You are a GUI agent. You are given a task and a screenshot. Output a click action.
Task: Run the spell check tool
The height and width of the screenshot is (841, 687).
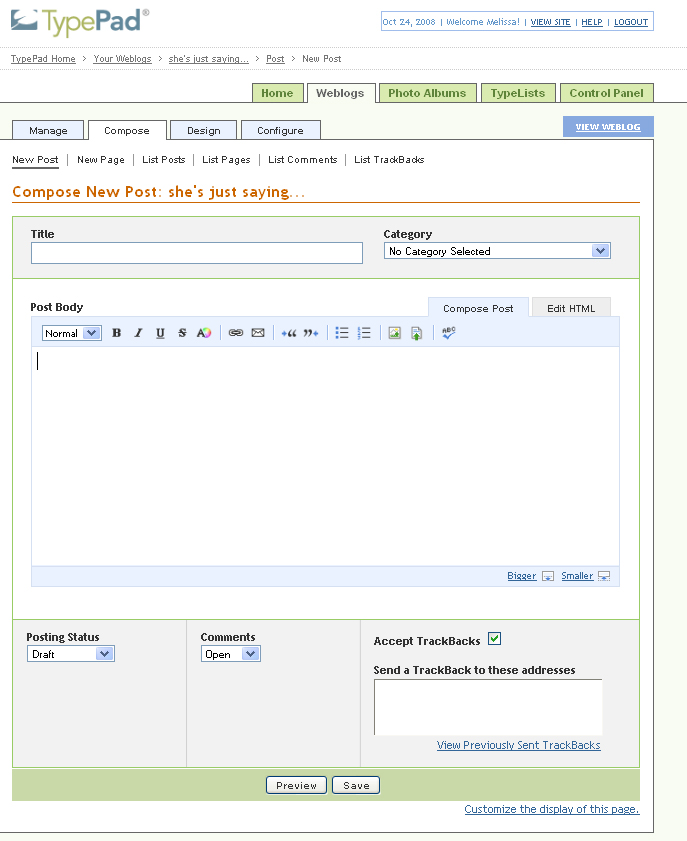click(x=448, y=333)
